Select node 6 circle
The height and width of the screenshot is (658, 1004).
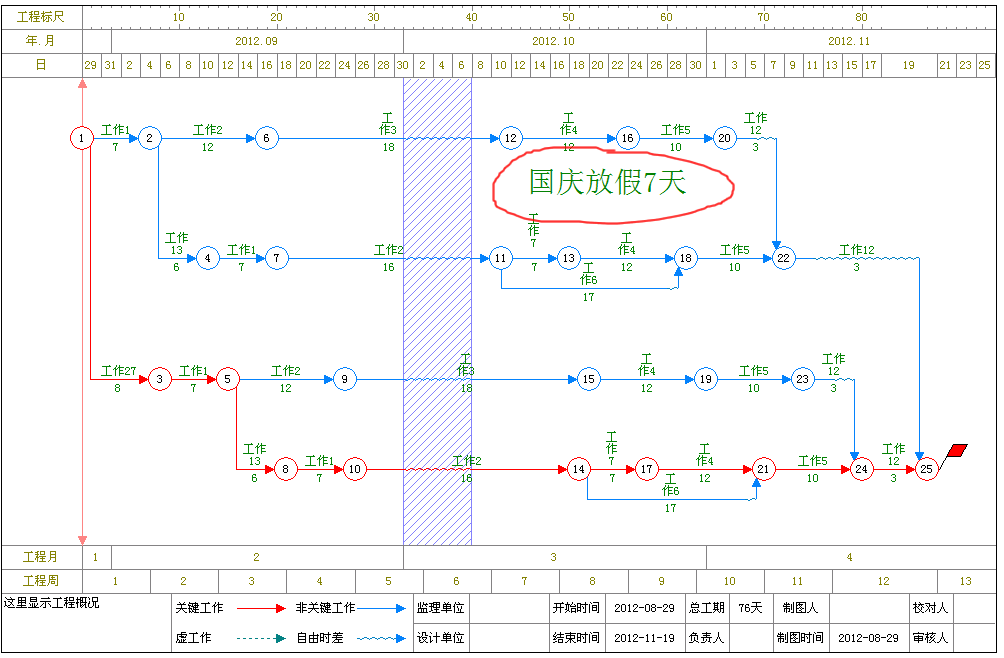pos(266,138)
